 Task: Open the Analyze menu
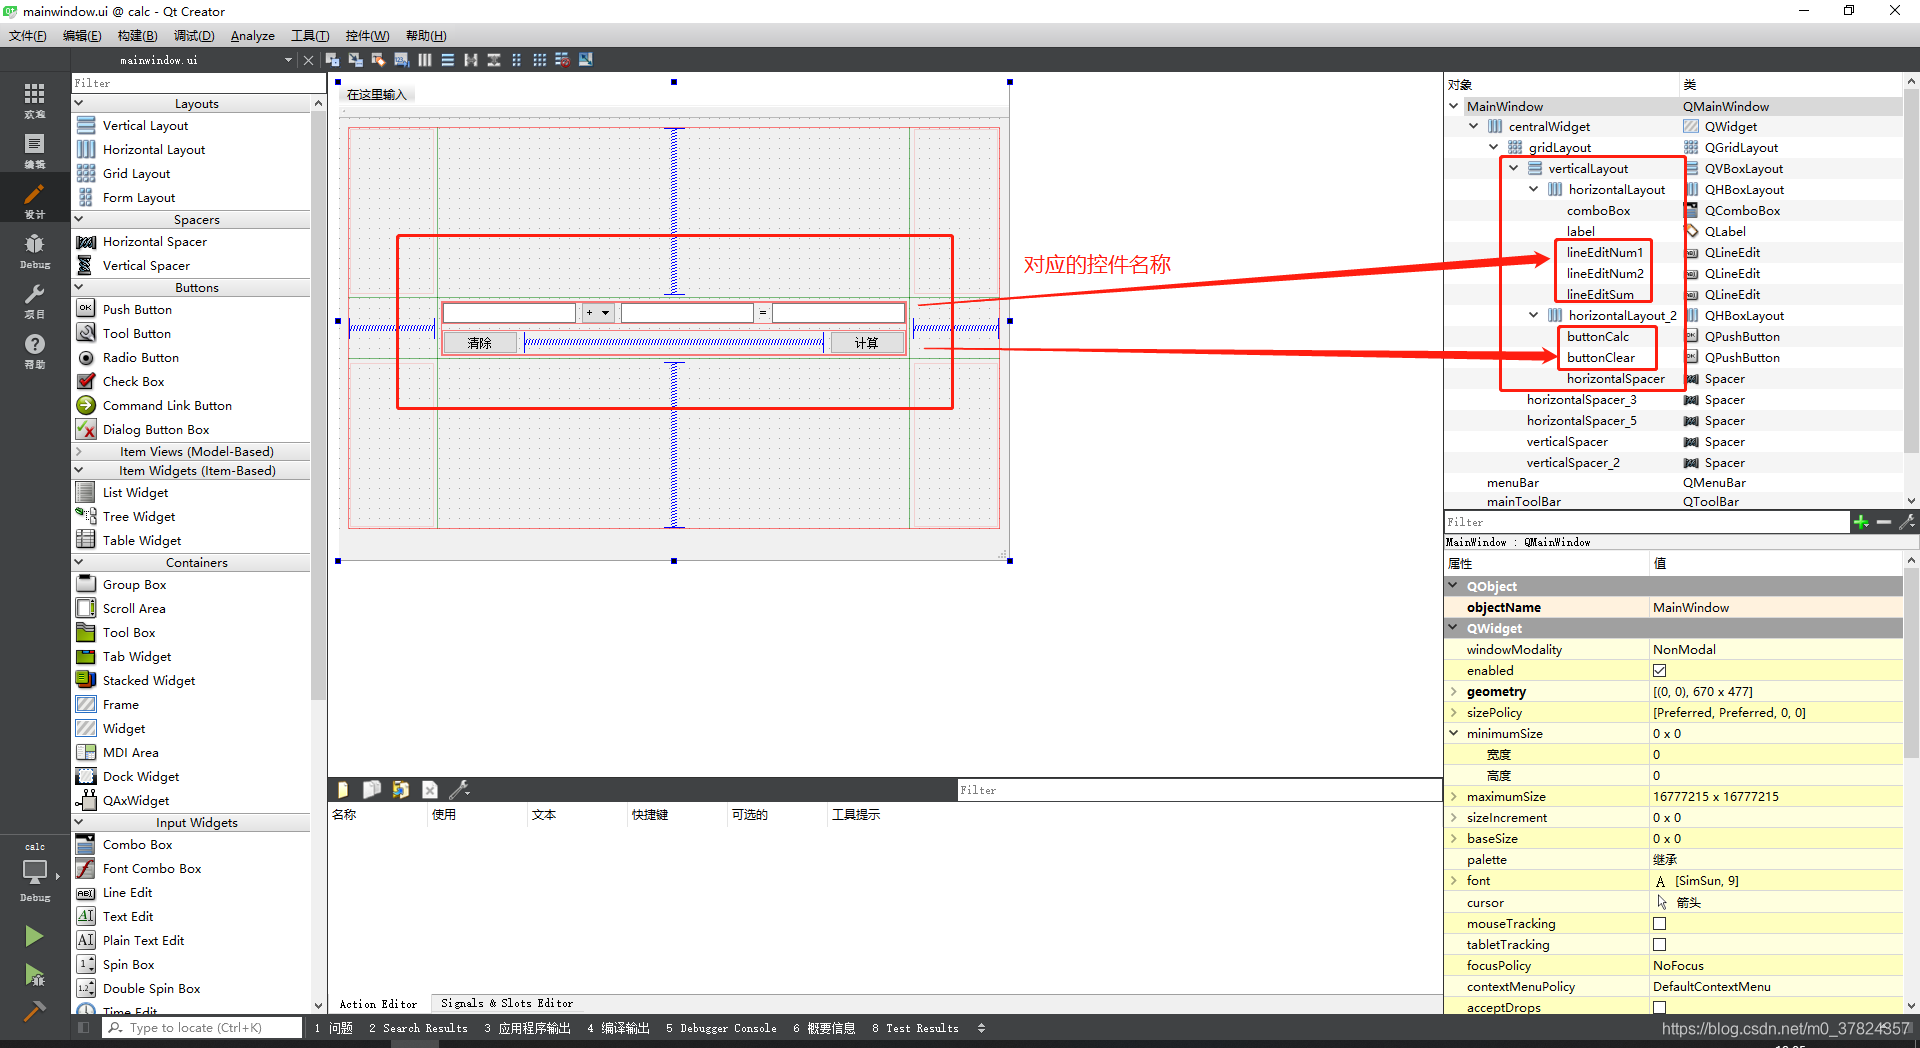pyautogui.click(x=252, y=36)
